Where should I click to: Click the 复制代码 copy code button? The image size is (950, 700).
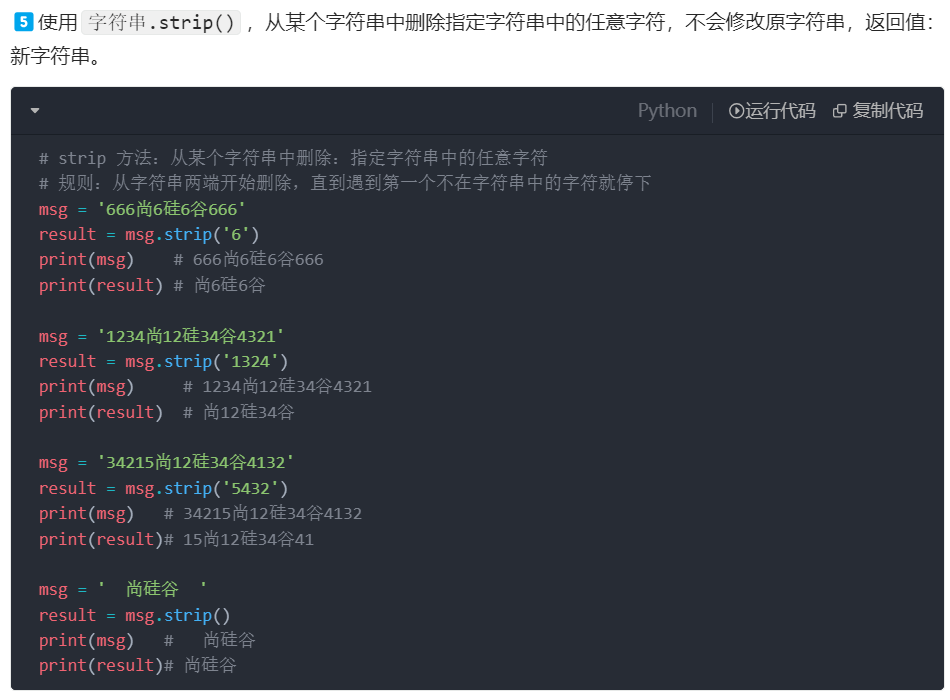pos(878,111)
